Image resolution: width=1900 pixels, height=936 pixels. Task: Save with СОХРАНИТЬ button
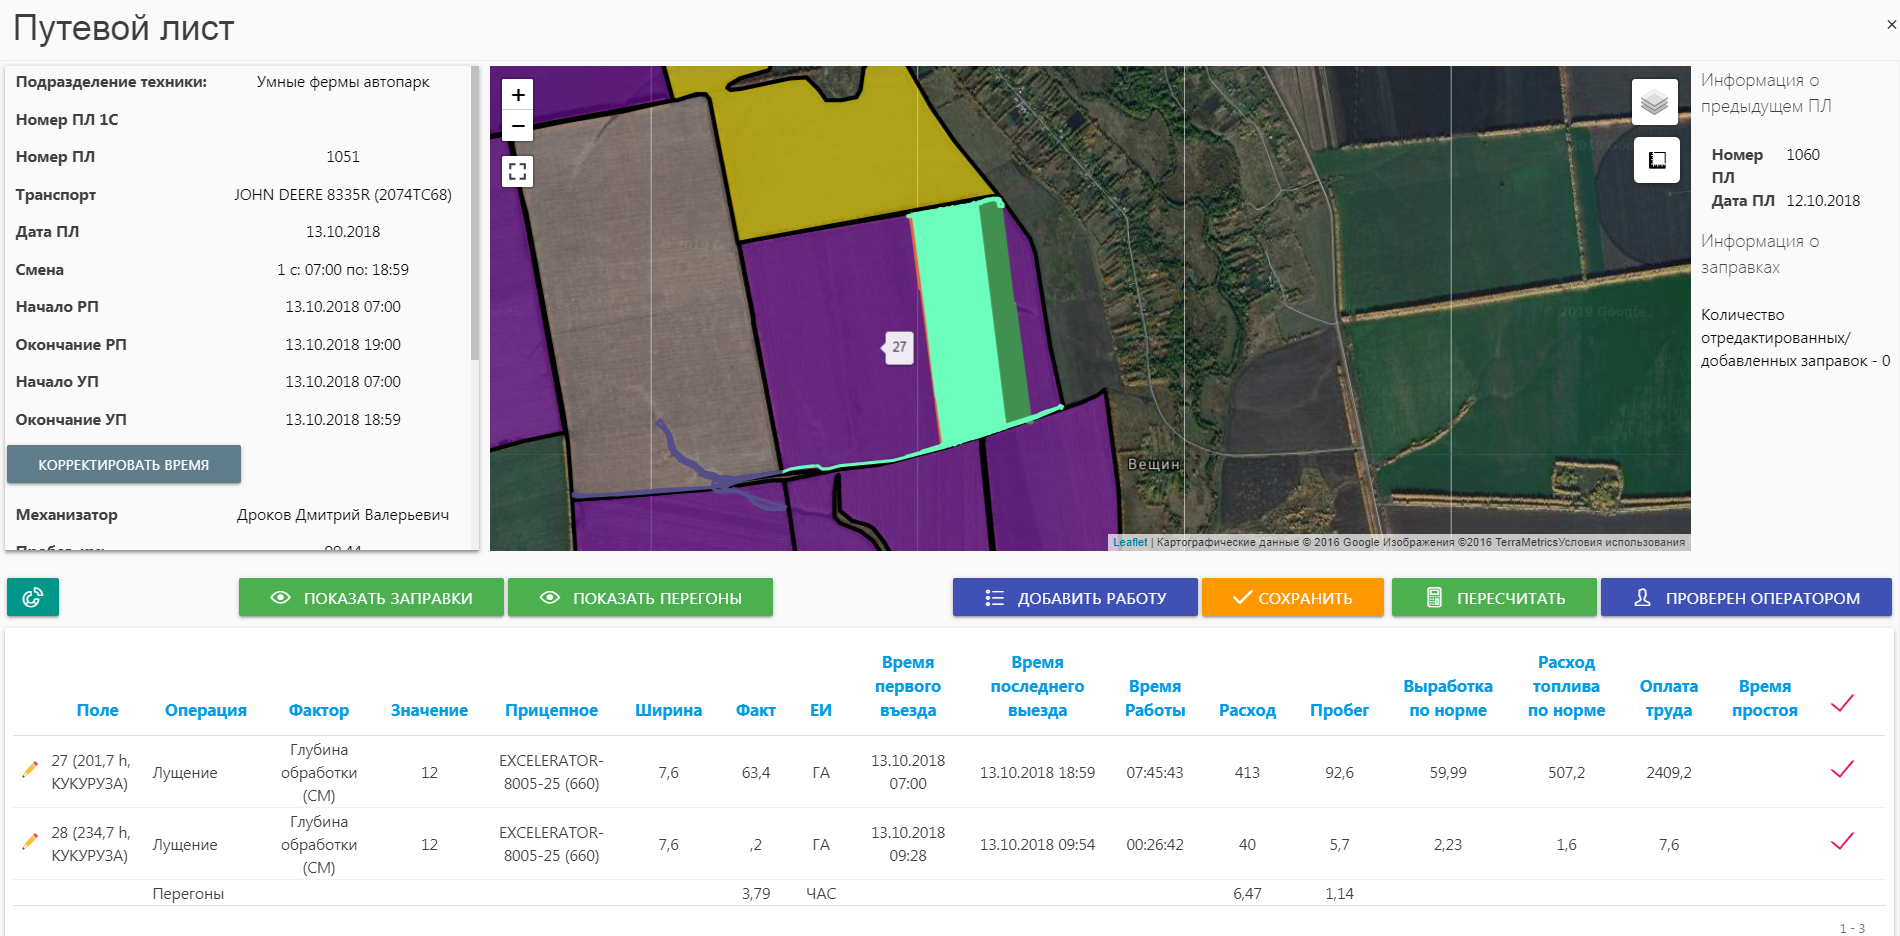point(1293,597)
